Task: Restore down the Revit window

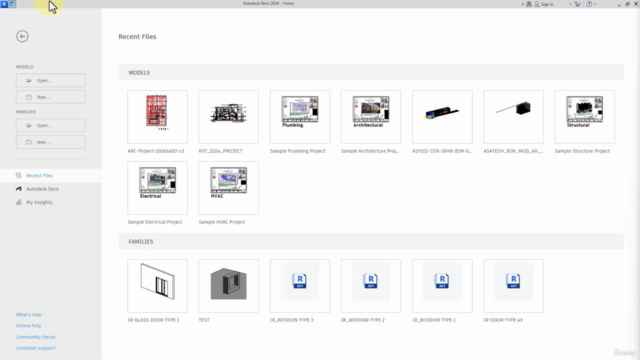Action: click(x=627, y=4)
